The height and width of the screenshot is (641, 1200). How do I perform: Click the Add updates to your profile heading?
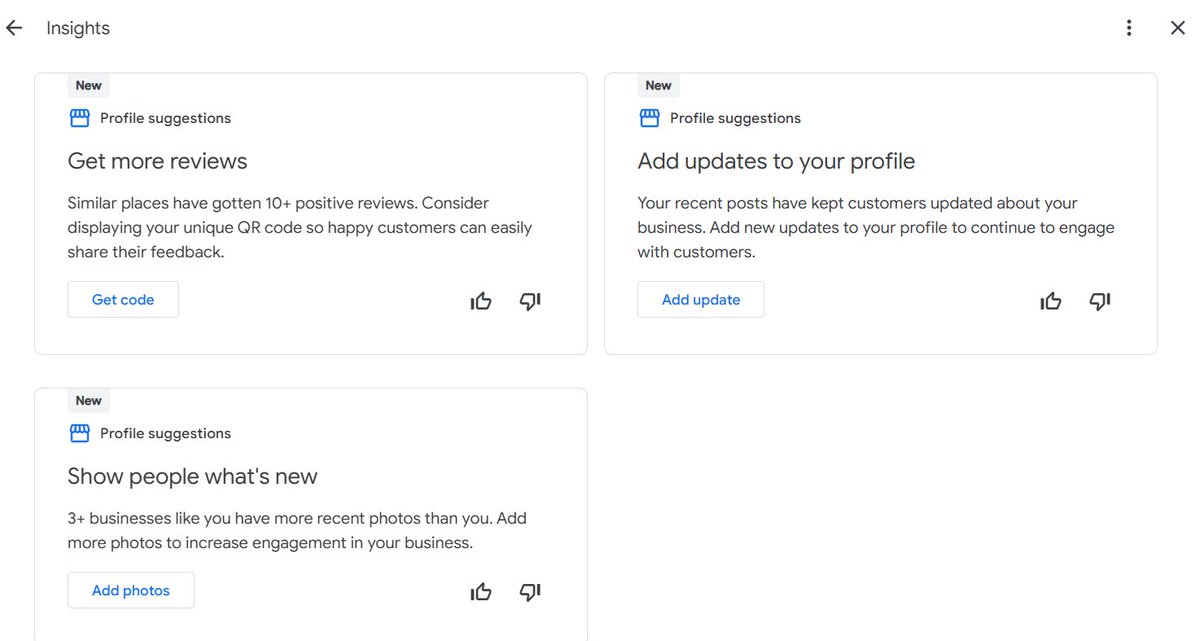776,161
